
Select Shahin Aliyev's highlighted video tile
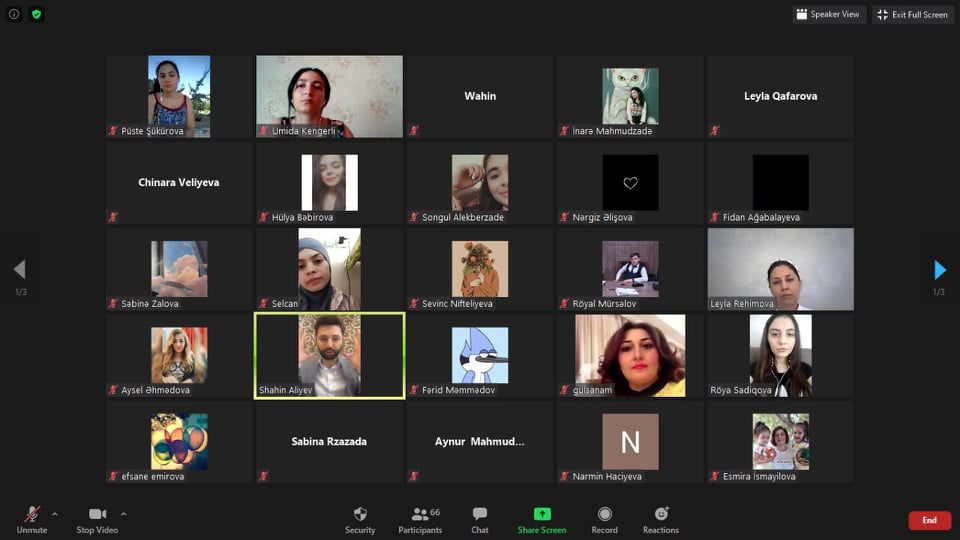[x=329, y=355]
